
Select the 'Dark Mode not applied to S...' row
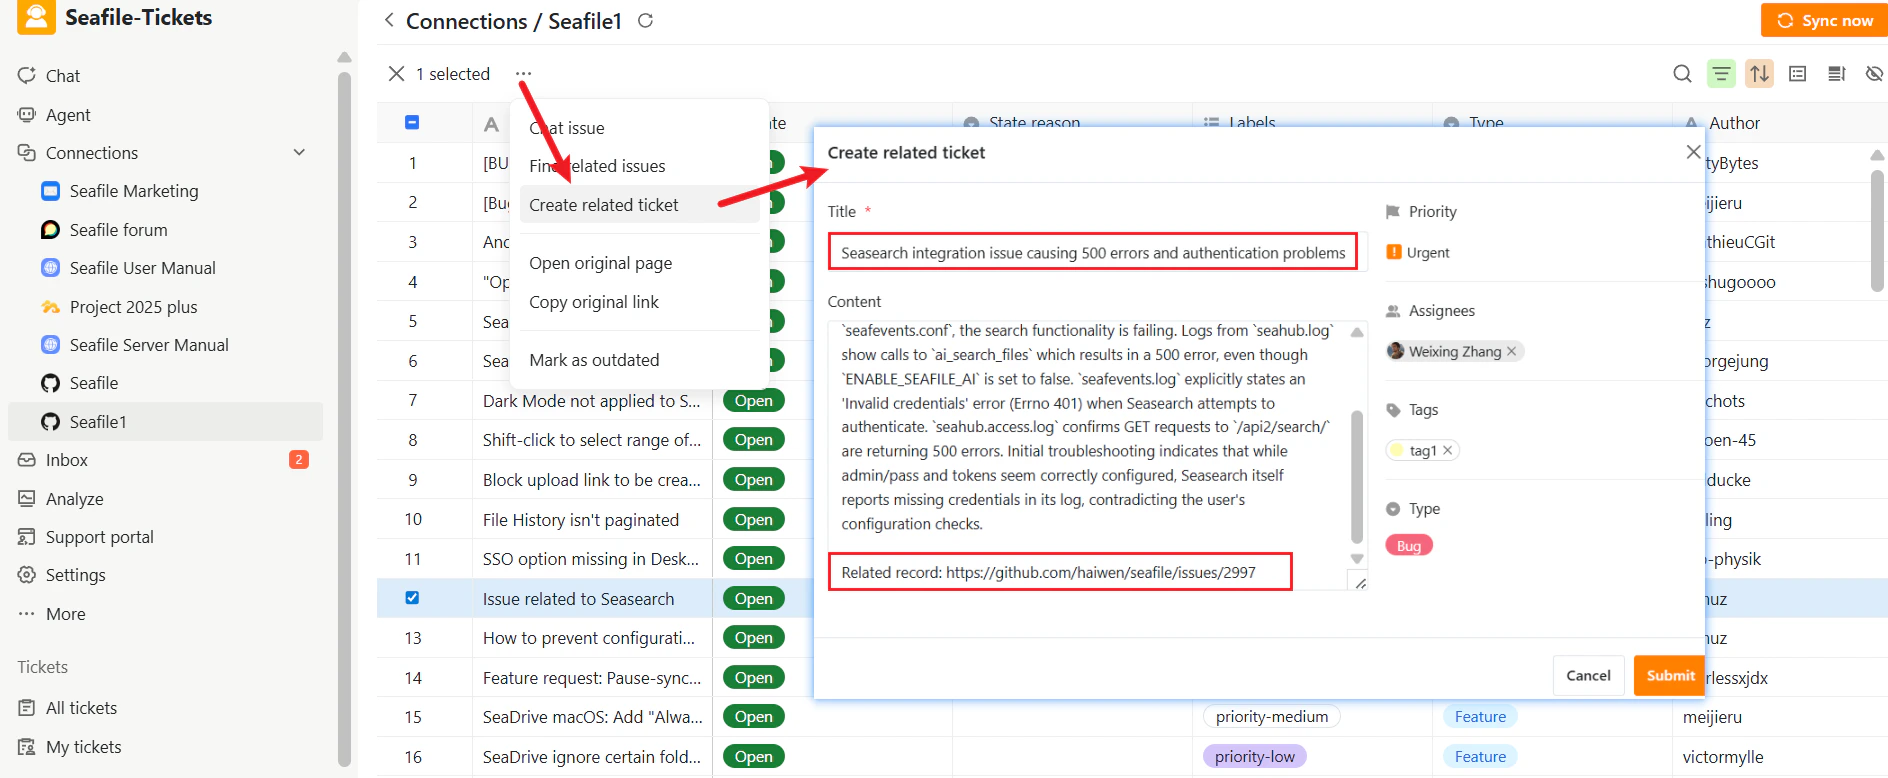coord(592,401)
